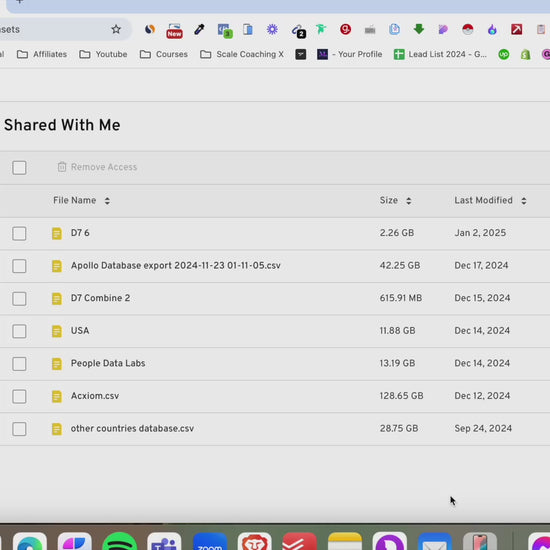Open the Lead List 2024 bookmark

pos(440,54)
